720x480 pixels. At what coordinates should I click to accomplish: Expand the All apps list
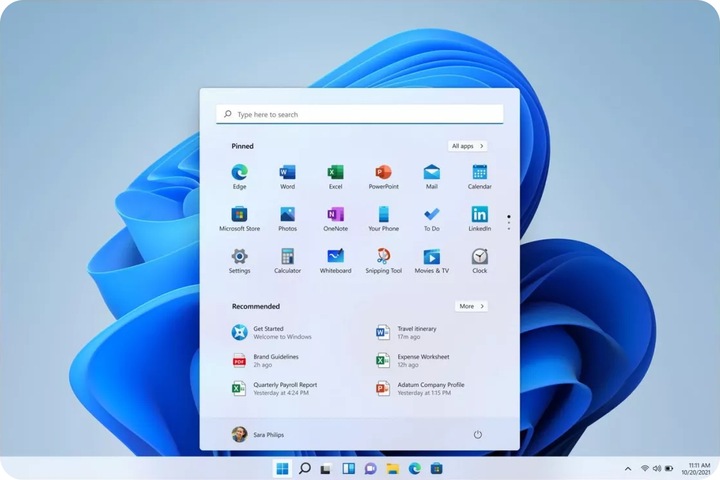(x=467, y=146)
